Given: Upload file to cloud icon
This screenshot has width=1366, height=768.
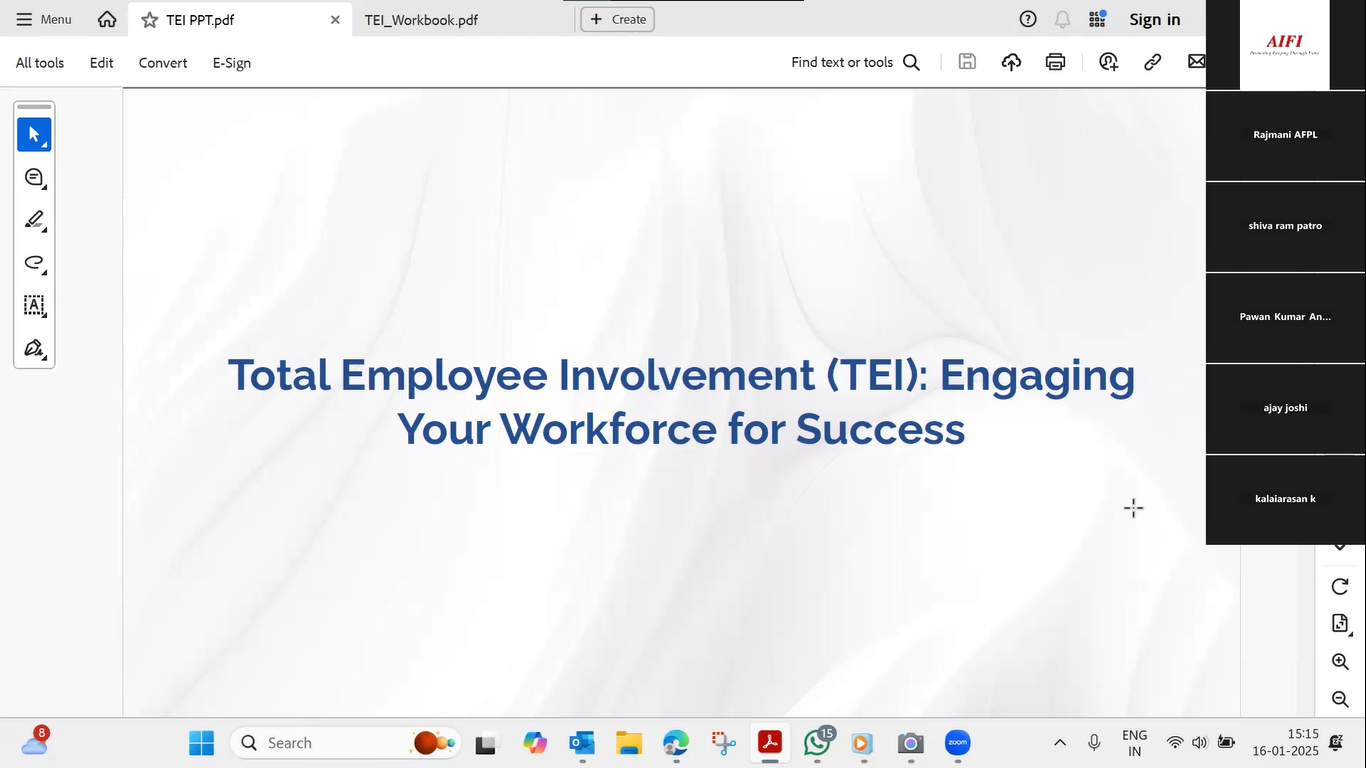Looking at the screenshot, I should click(1011, 62).
